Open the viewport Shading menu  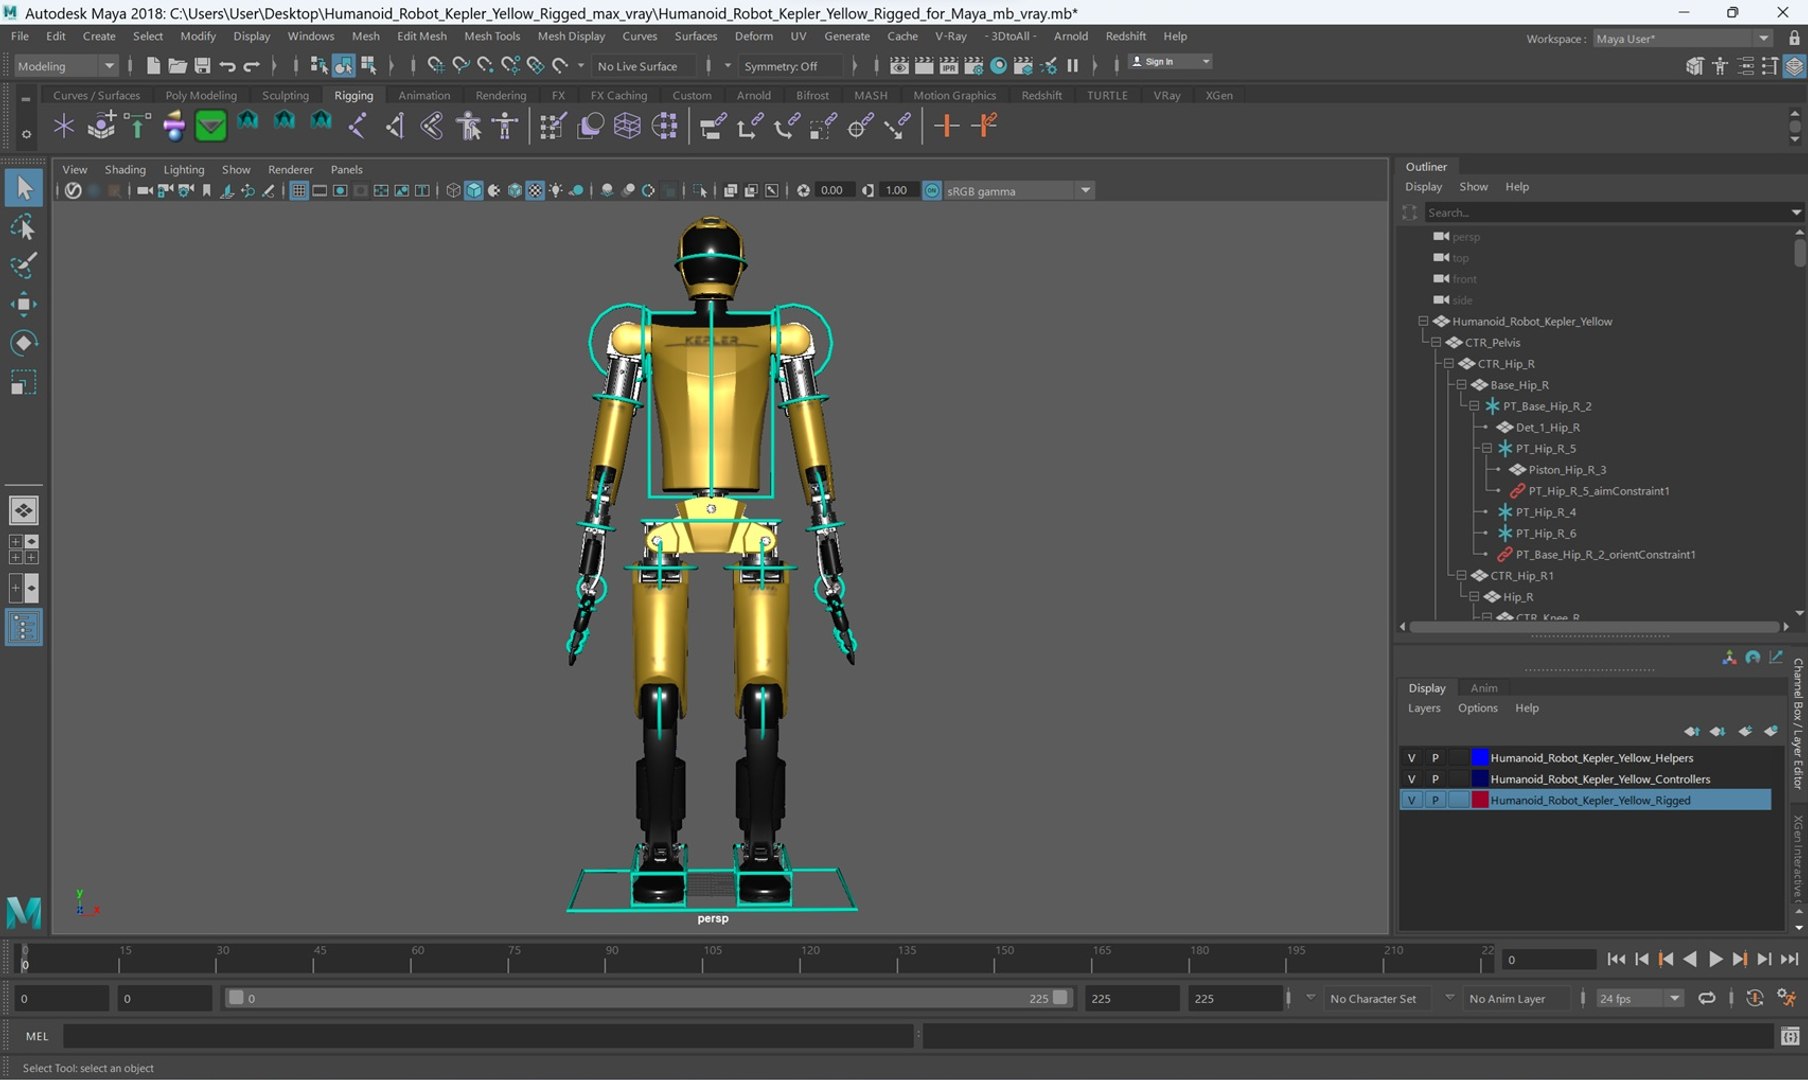125,169
